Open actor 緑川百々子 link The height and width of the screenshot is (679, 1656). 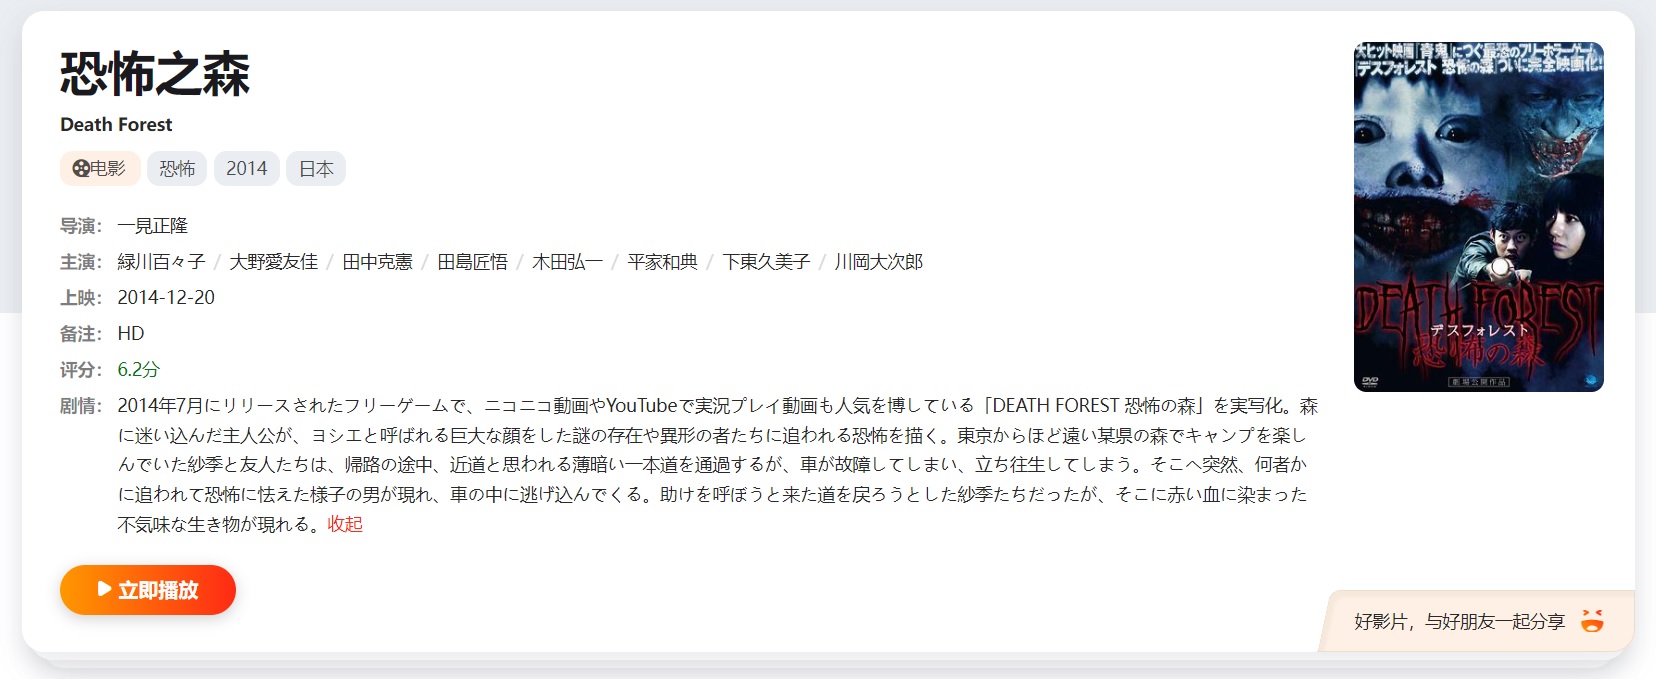point(161,262)
